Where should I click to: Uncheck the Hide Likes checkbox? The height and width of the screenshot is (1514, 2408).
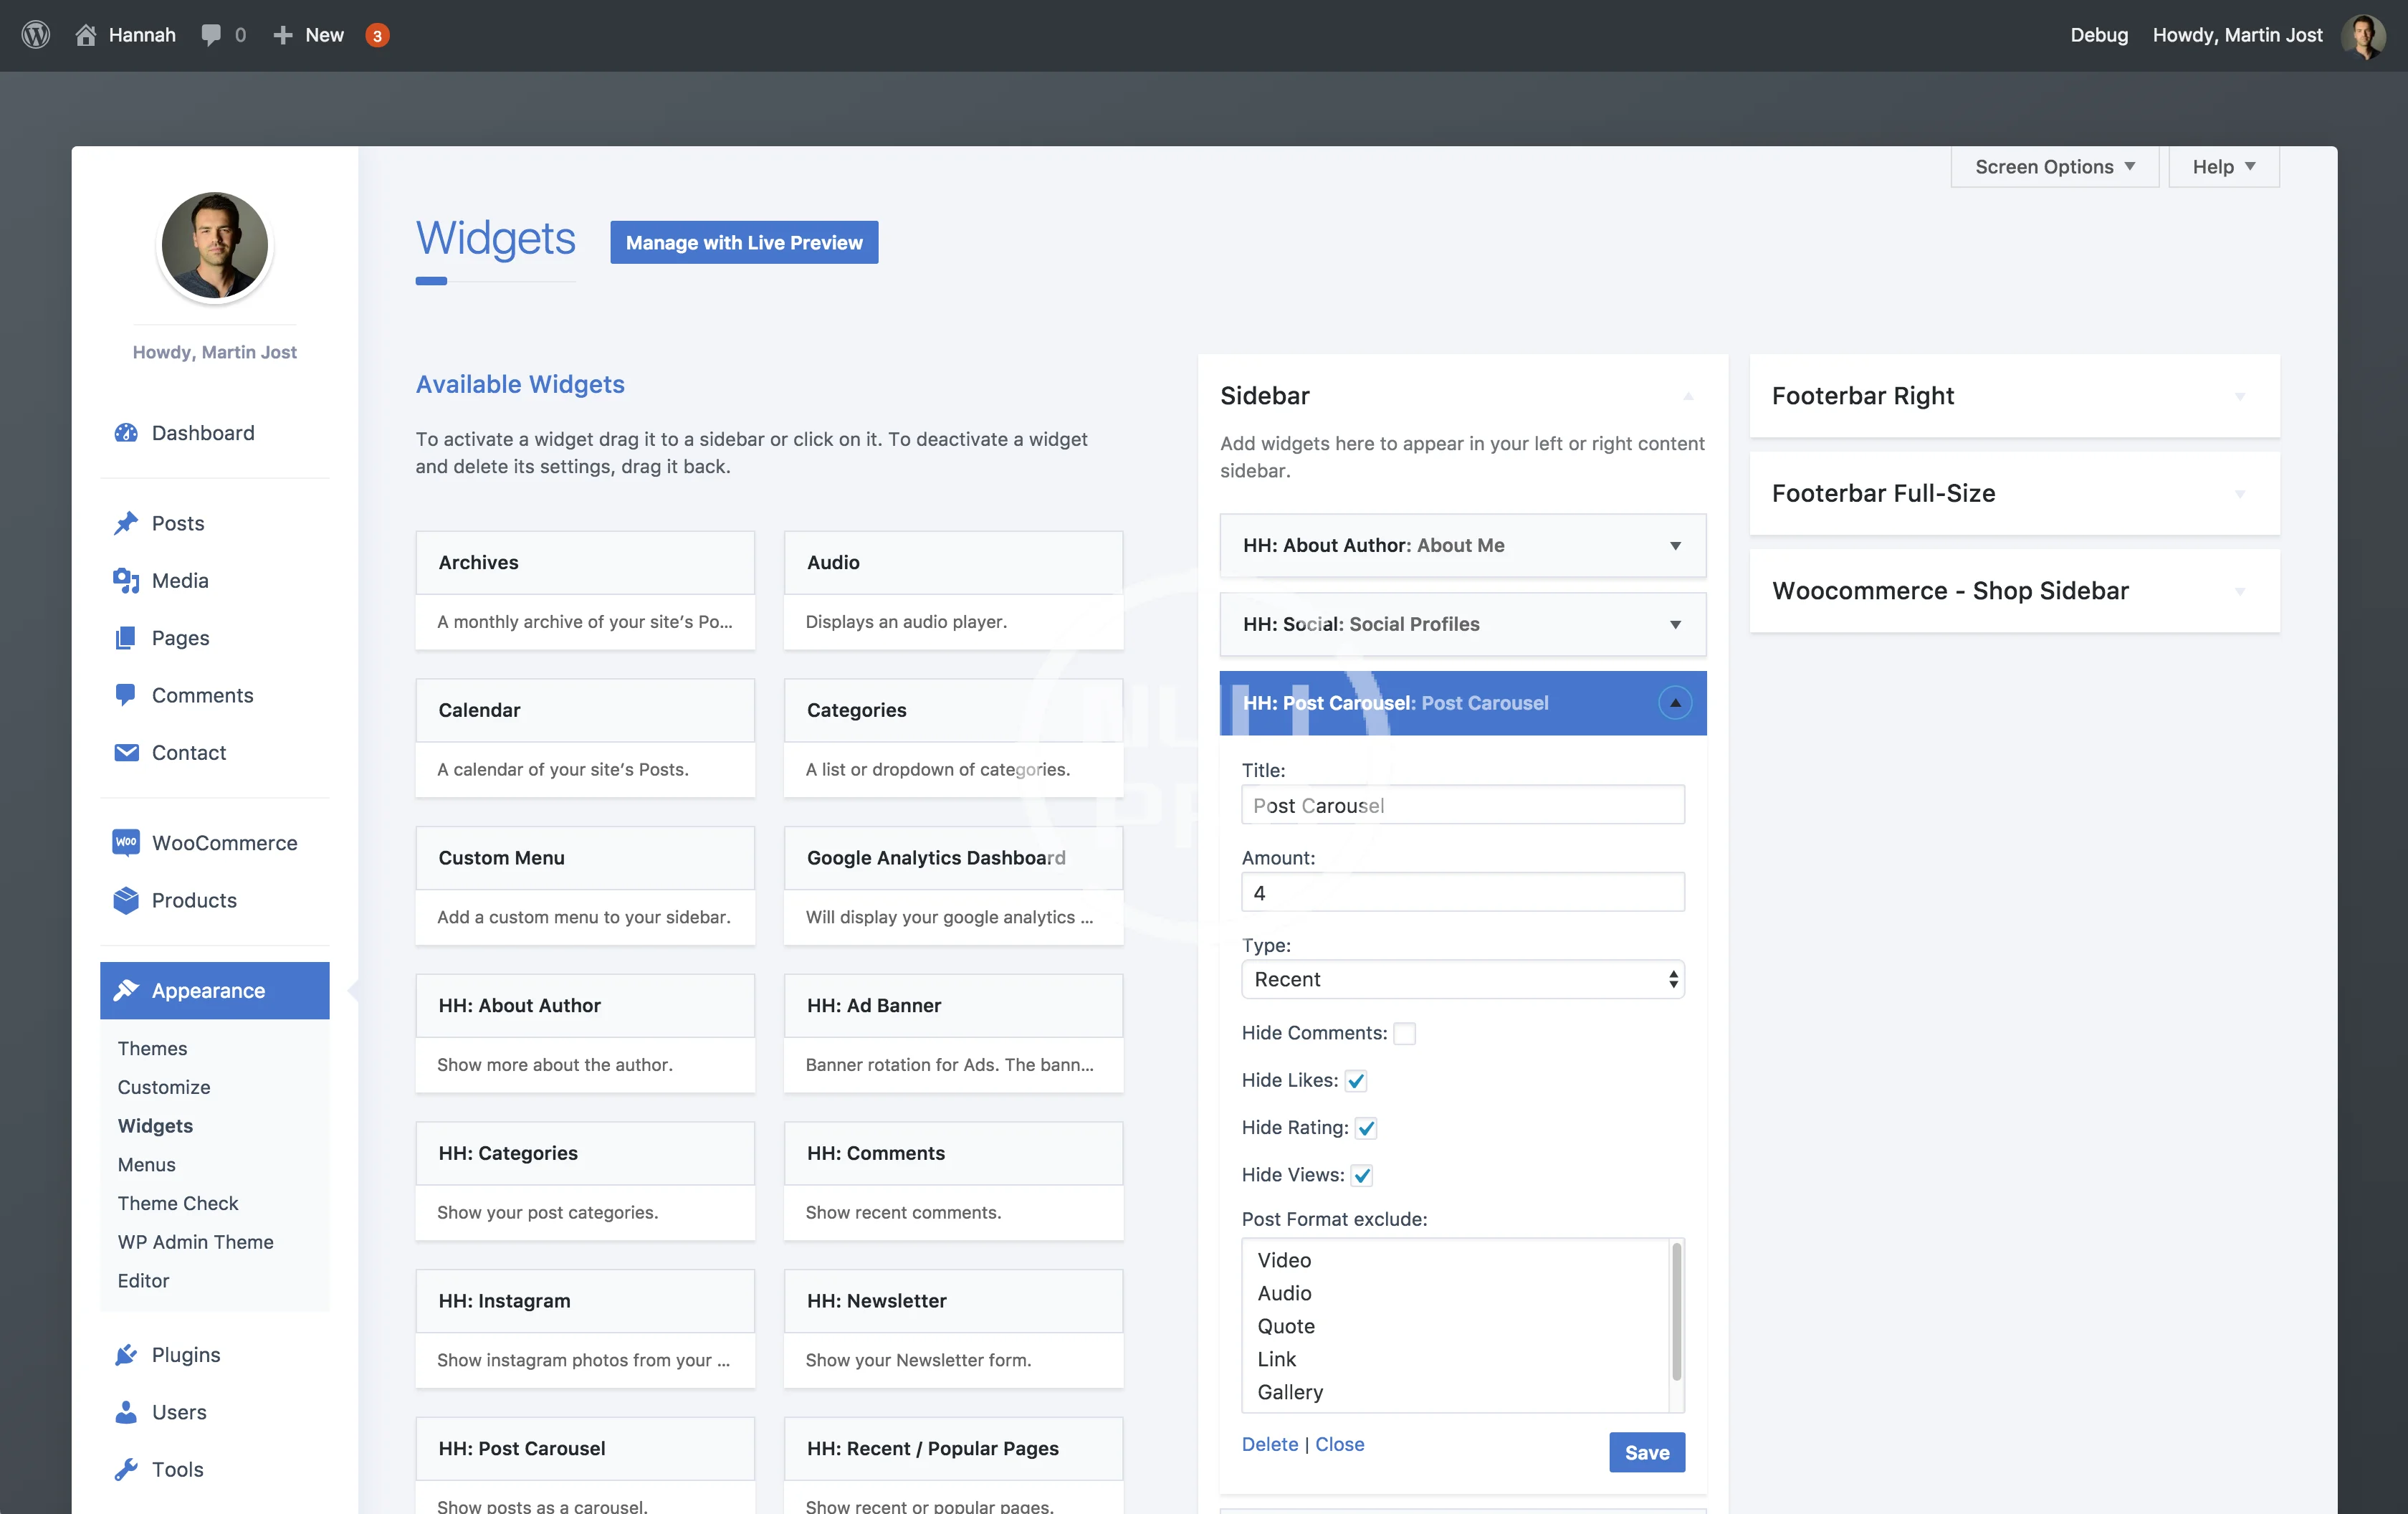(x=1356, y=1081)
